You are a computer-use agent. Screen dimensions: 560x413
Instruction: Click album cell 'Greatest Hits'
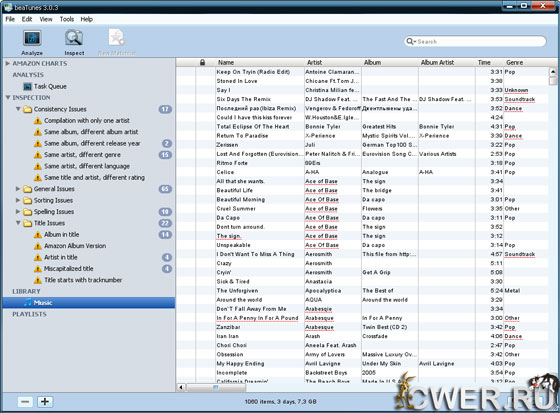[x=379, y=126]
